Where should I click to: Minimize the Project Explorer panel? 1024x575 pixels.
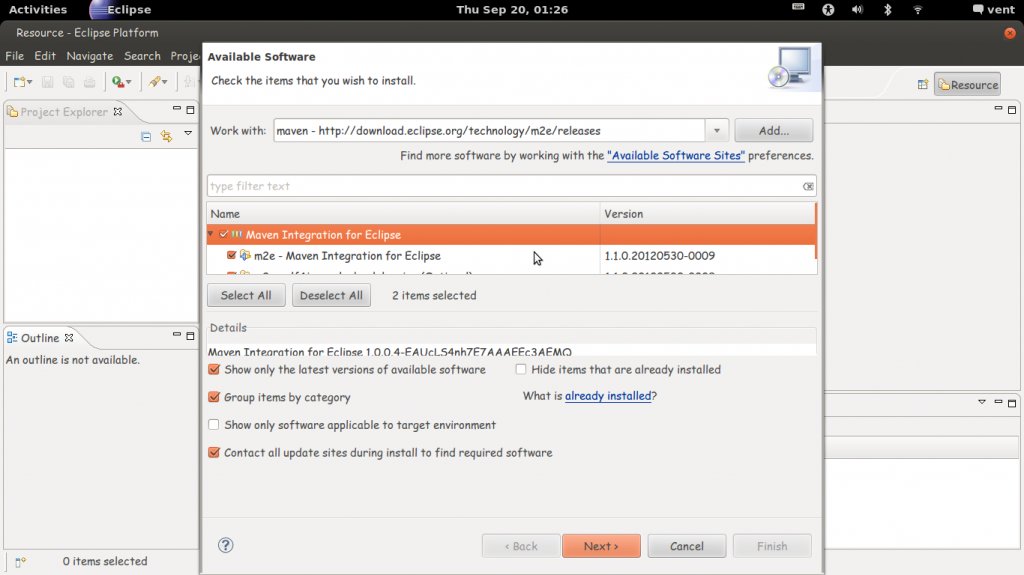coord(176,108)
